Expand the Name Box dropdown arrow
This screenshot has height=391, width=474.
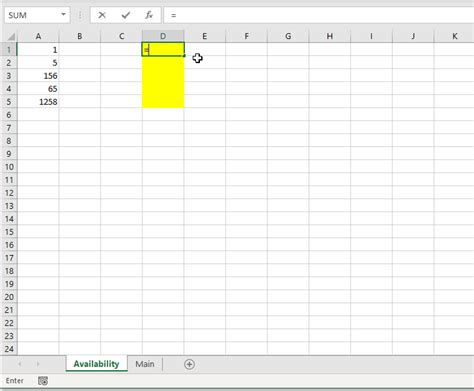pos(63,15)
